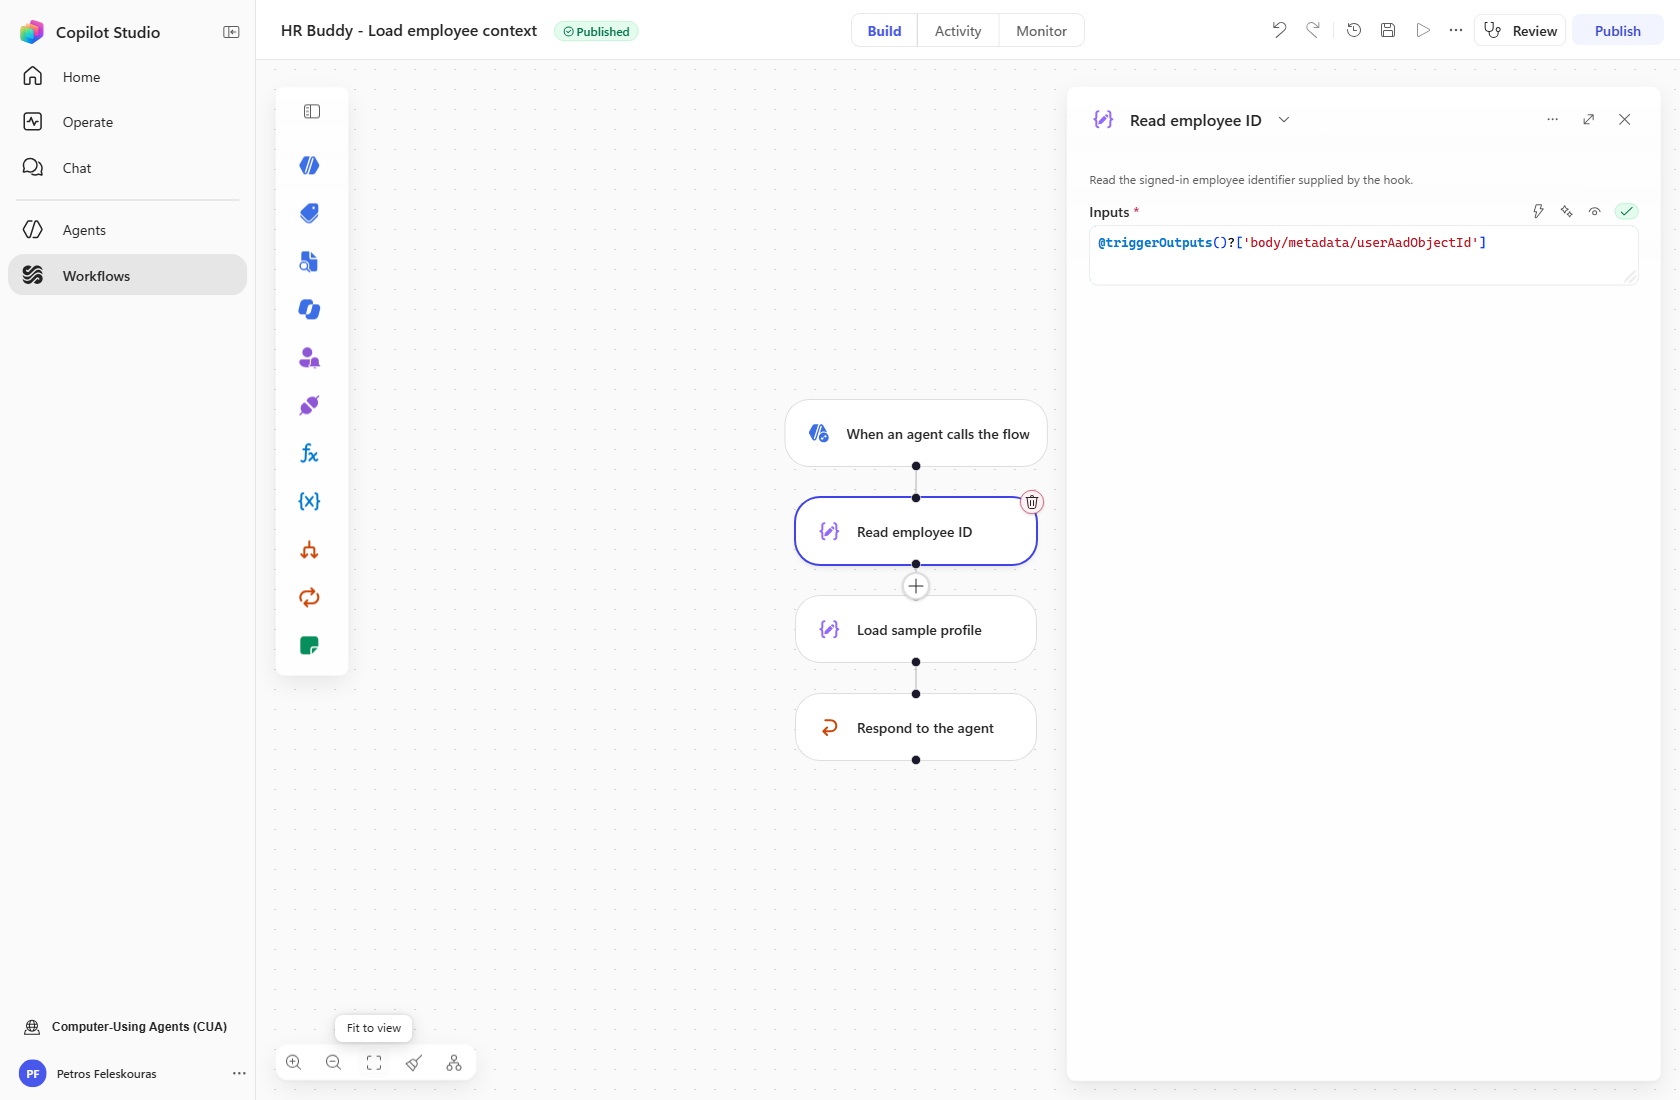The image size is (1680, 1100).
Task: Undo the last change
Action: tap(1279, 30)
